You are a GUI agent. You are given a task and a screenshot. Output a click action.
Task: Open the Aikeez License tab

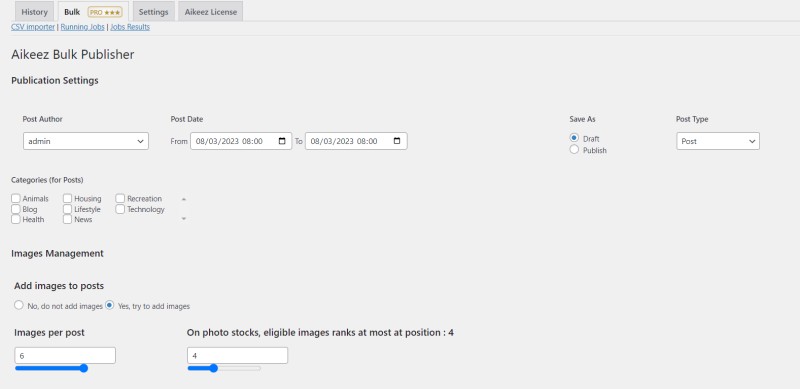pos(211,12)
